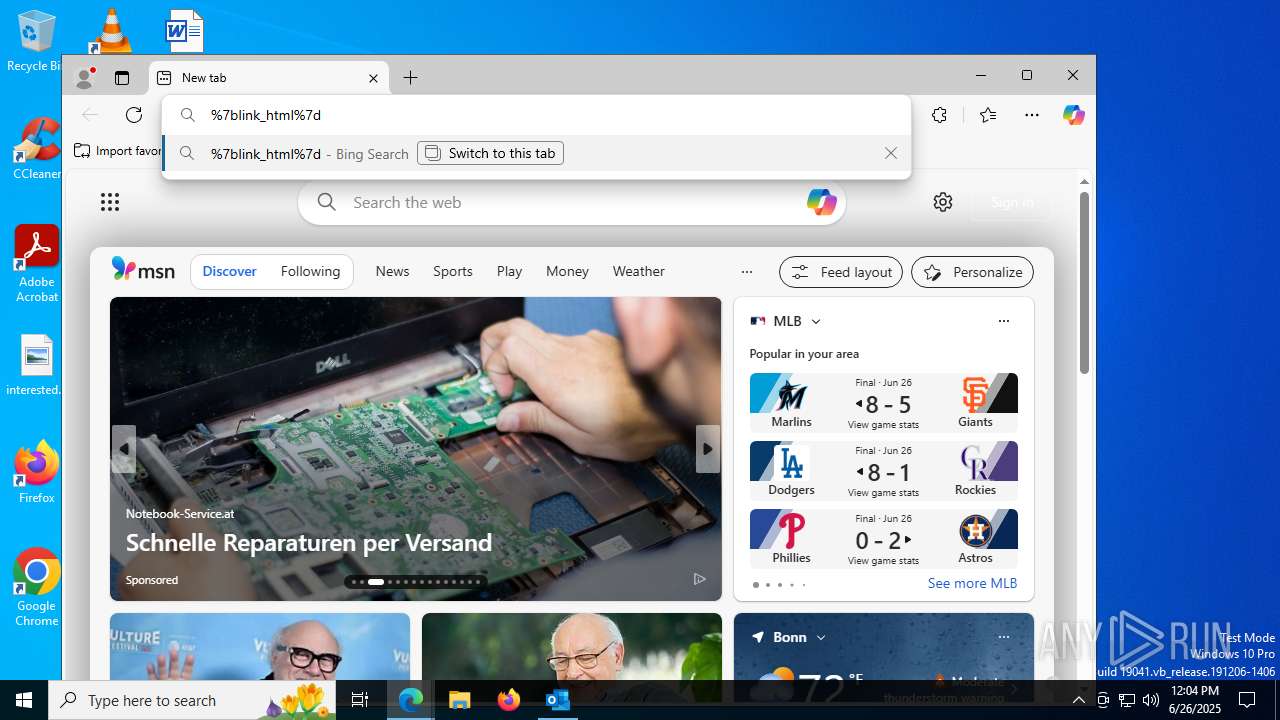Go to previous carousel slide

(124, 449)
